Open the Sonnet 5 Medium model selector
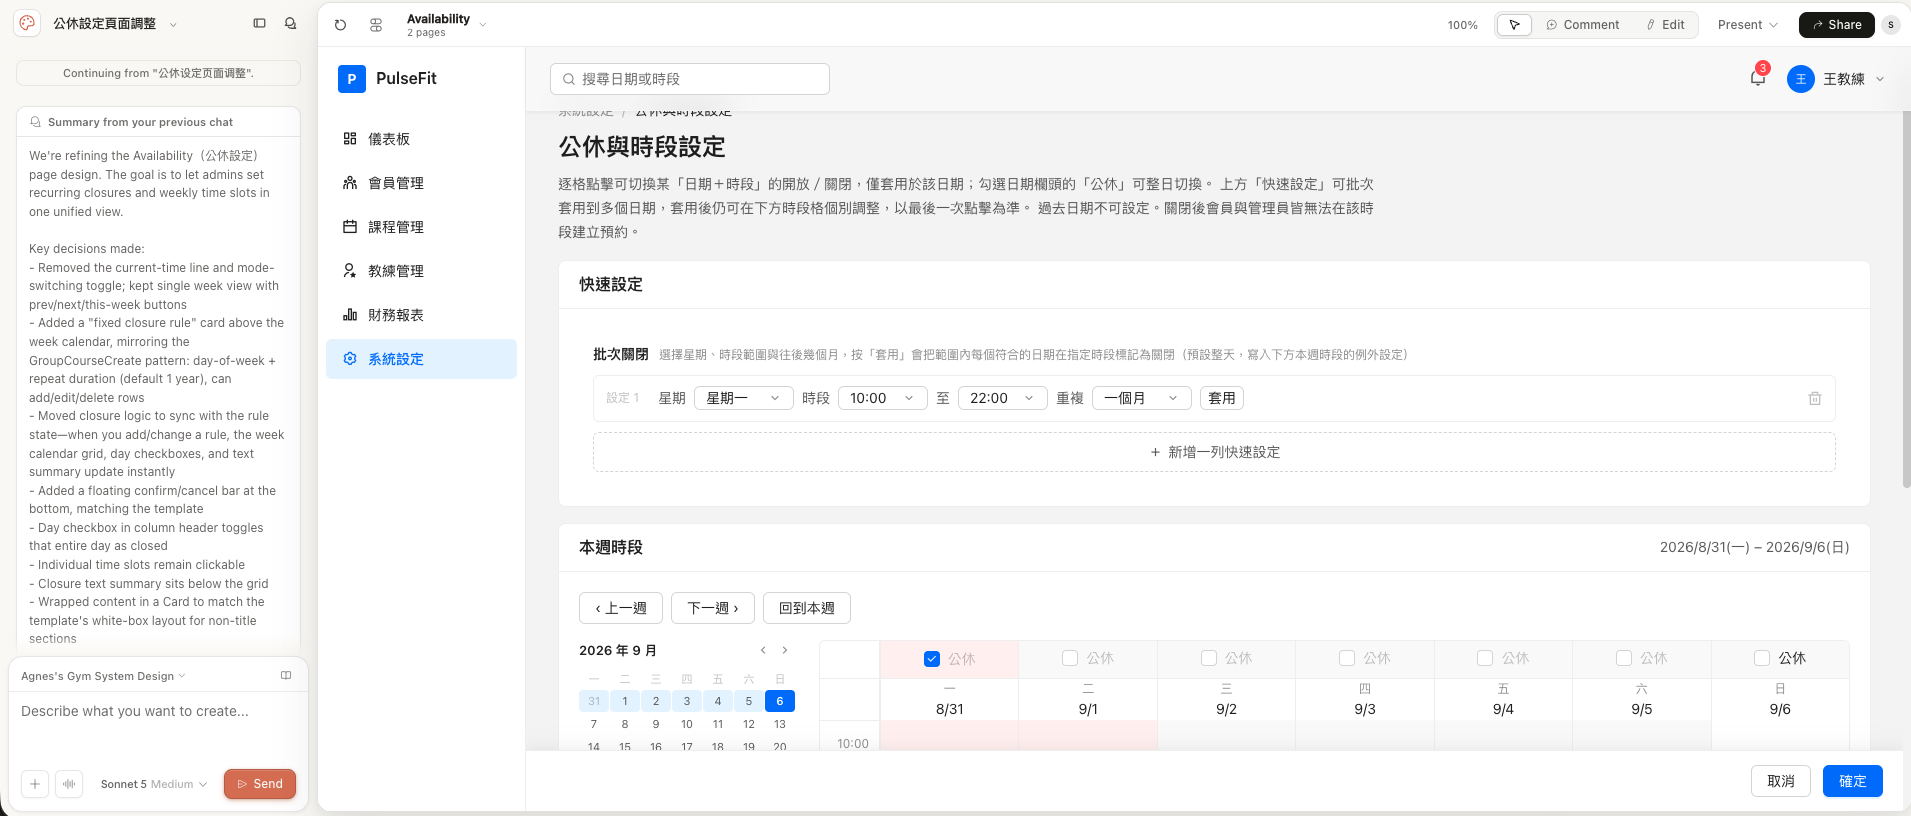Screen dimensions: 1911x816 [154, 784]
